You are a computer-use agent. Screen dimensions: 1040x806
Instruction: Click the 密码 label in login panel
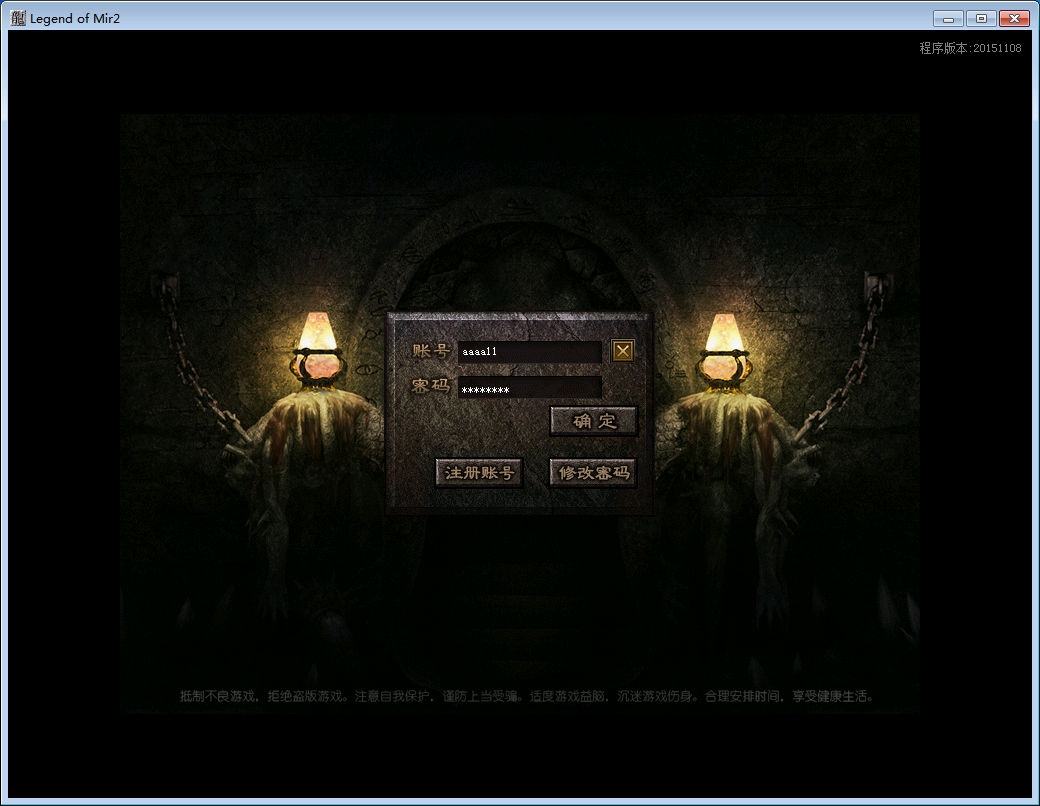pyautogui.click(x=431, y=385)
